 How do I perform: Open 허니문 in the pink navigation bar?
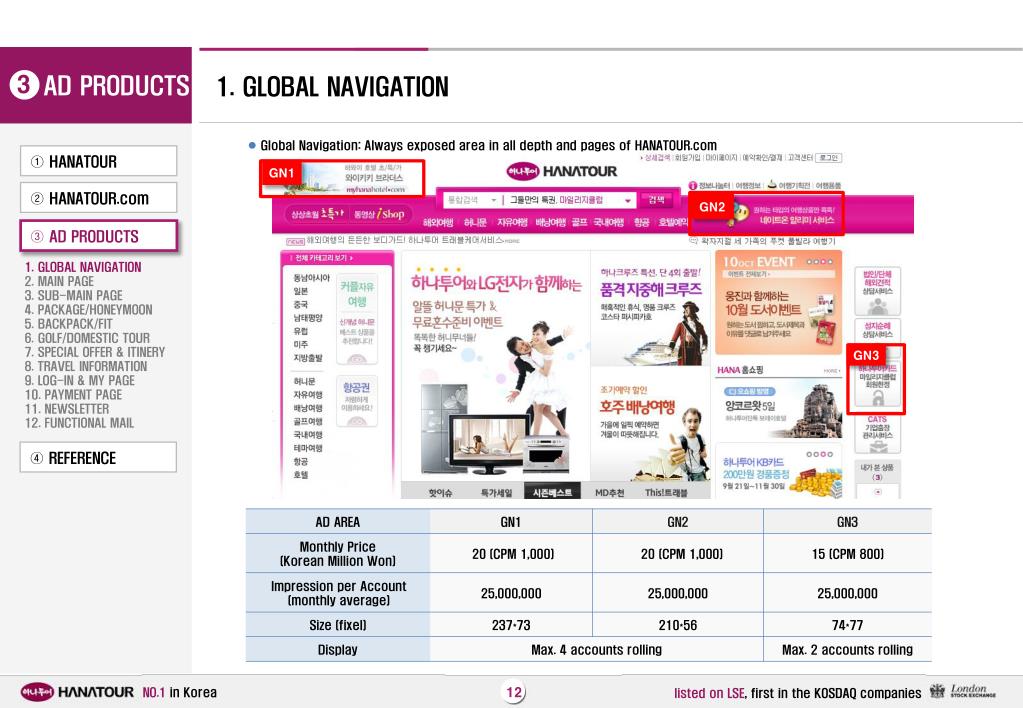474,223
